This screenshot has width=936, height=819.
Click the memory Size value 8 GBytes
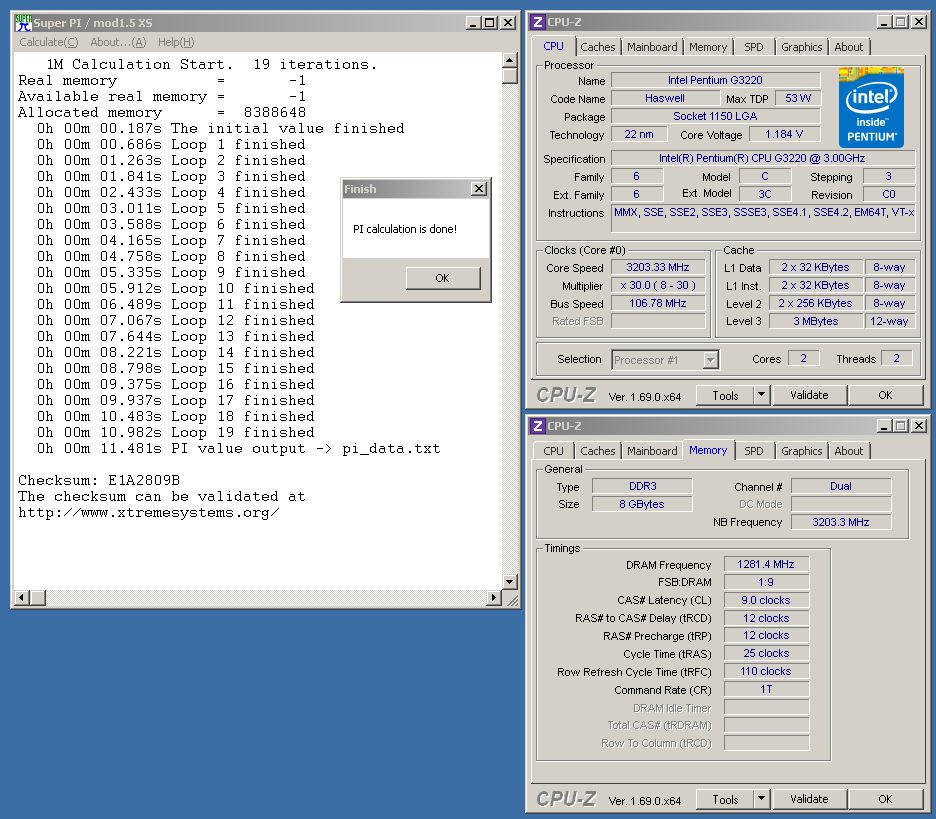point(642,504)
